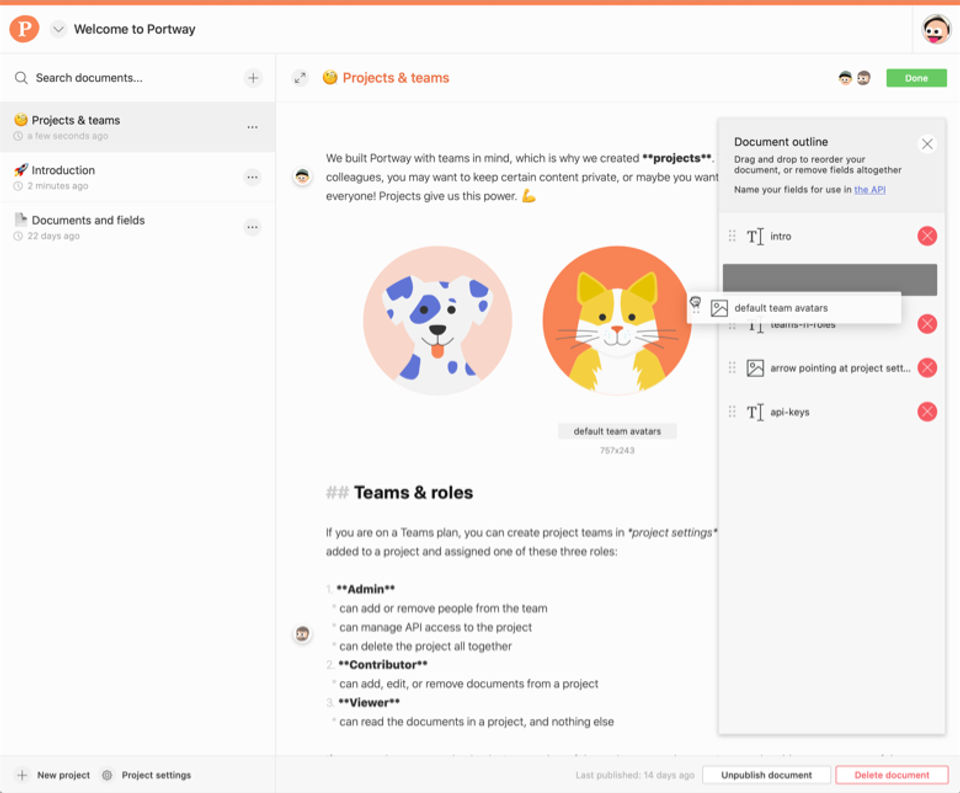Edit the default team avatars image caption
This screenshot has height=793, width=960.
(617, 431)
